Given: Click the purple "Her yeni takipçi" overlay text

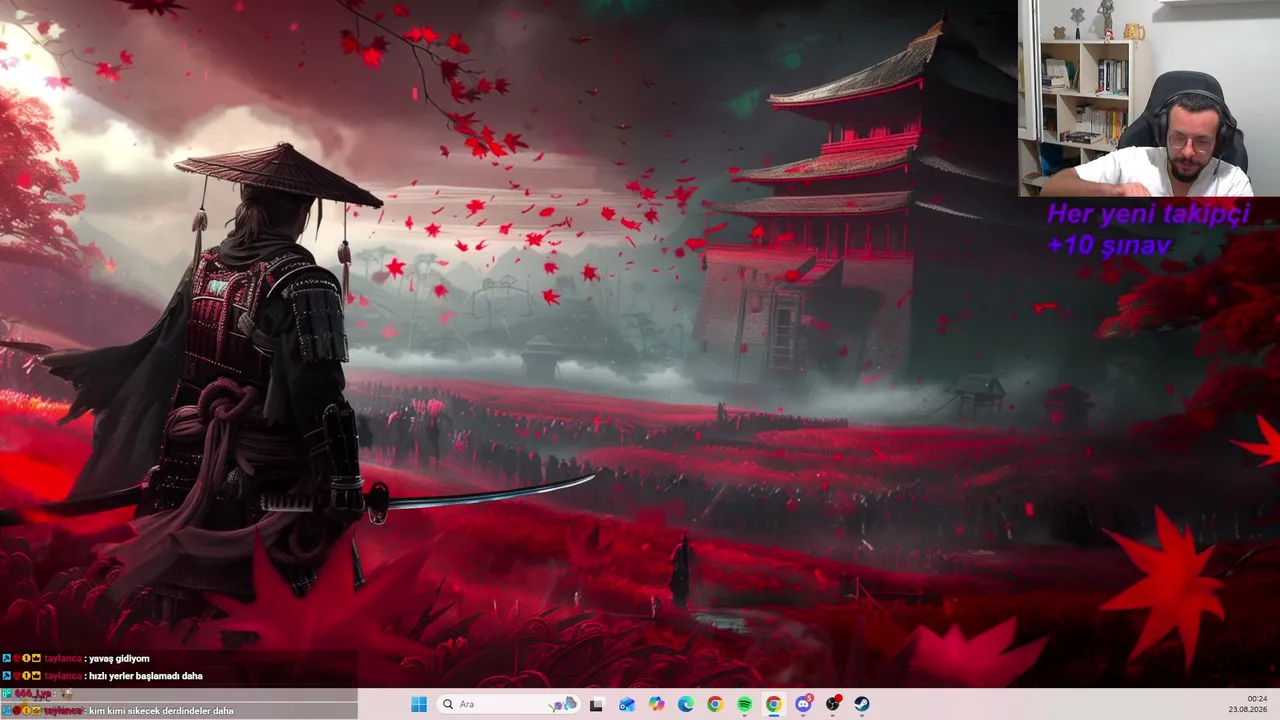Looking at the screenshot, I should click(x=1148, y=213).
